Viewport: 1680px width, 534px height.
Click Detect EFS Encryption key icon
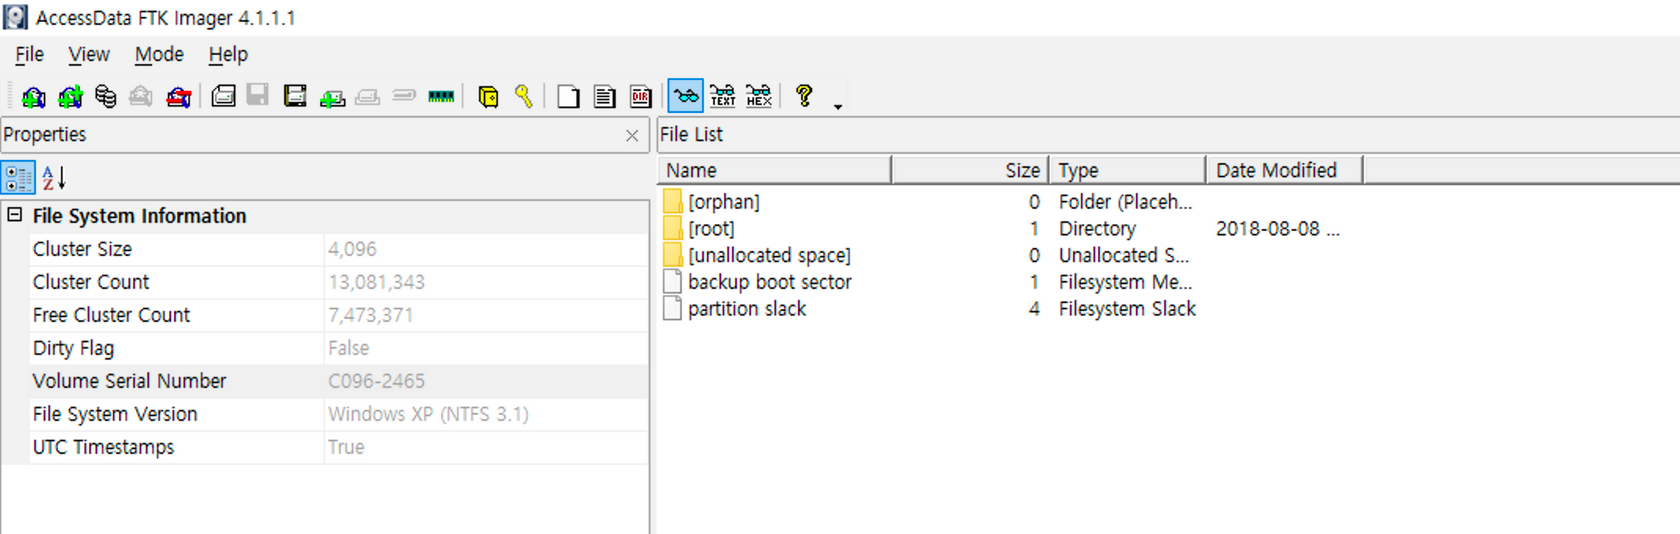[523, 96]
